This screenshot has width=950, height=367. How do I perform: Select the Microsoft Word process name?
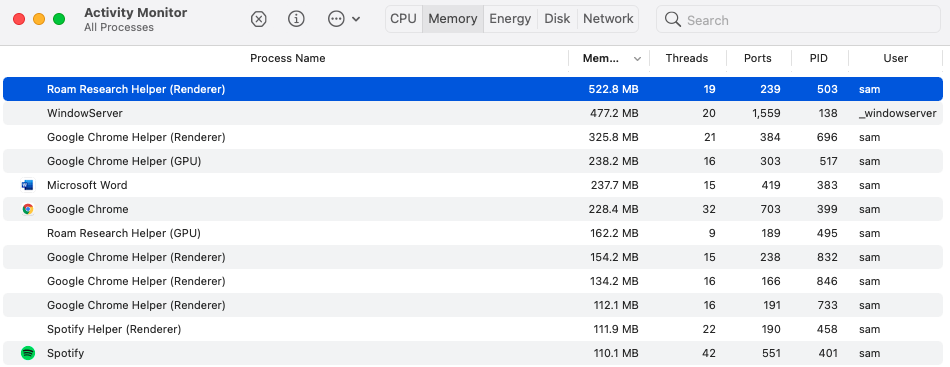[87, 185]
